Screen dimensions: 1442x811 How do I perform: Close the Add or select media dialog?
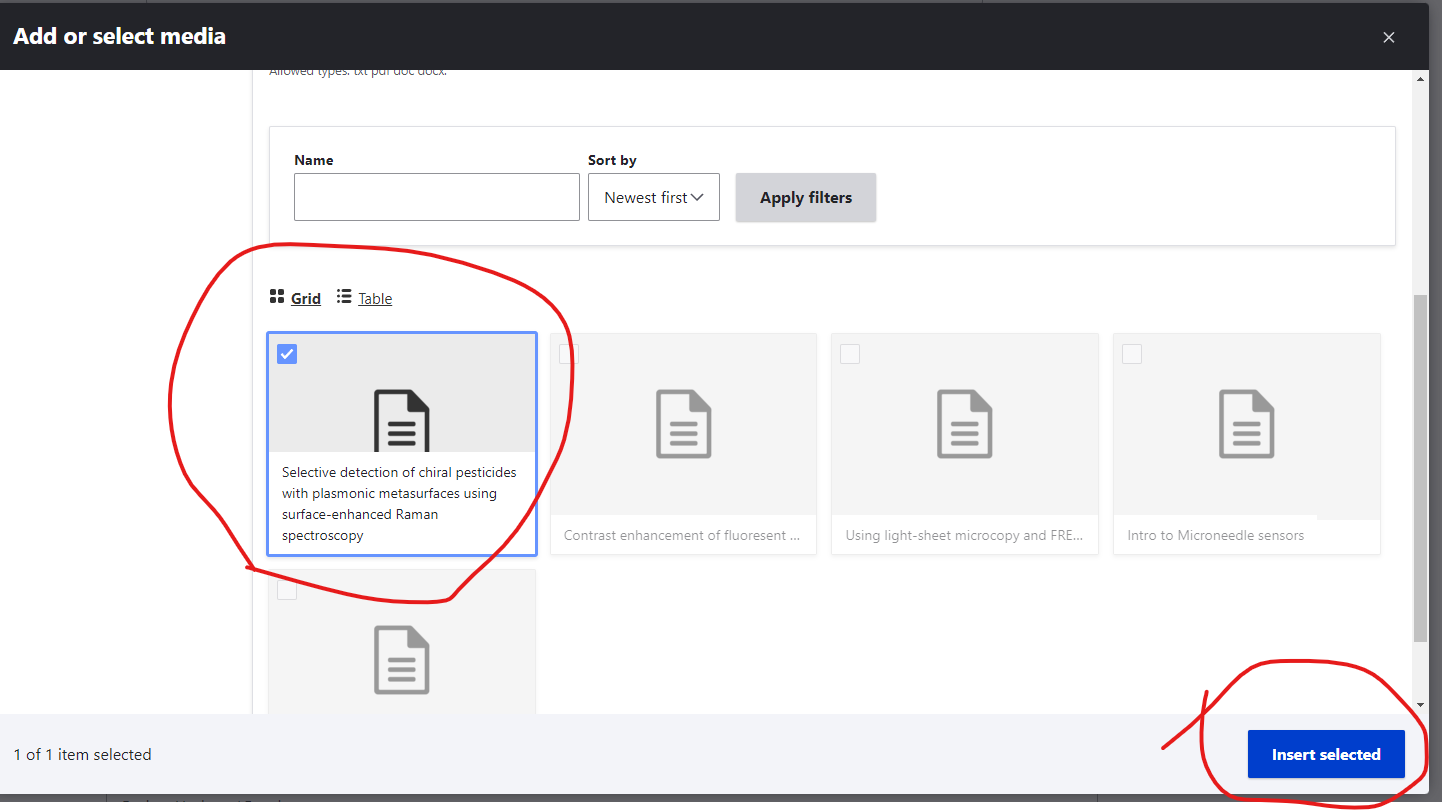coord(1388,37)
